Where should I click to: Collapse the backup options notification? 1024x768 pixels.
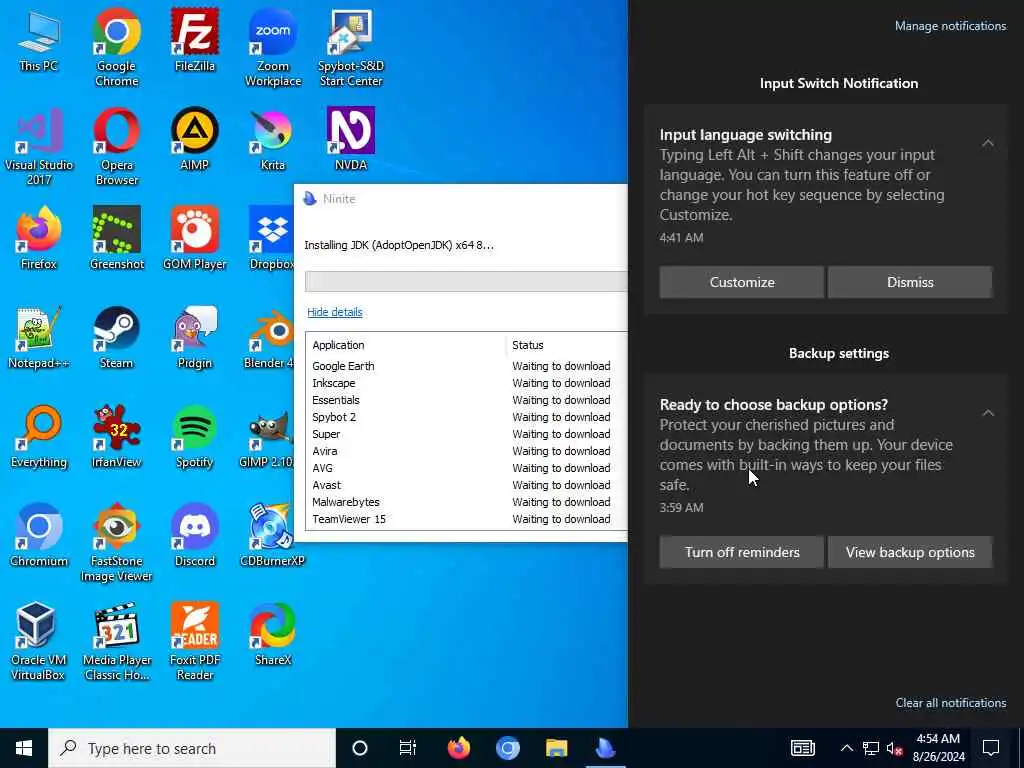click(988, 413)
